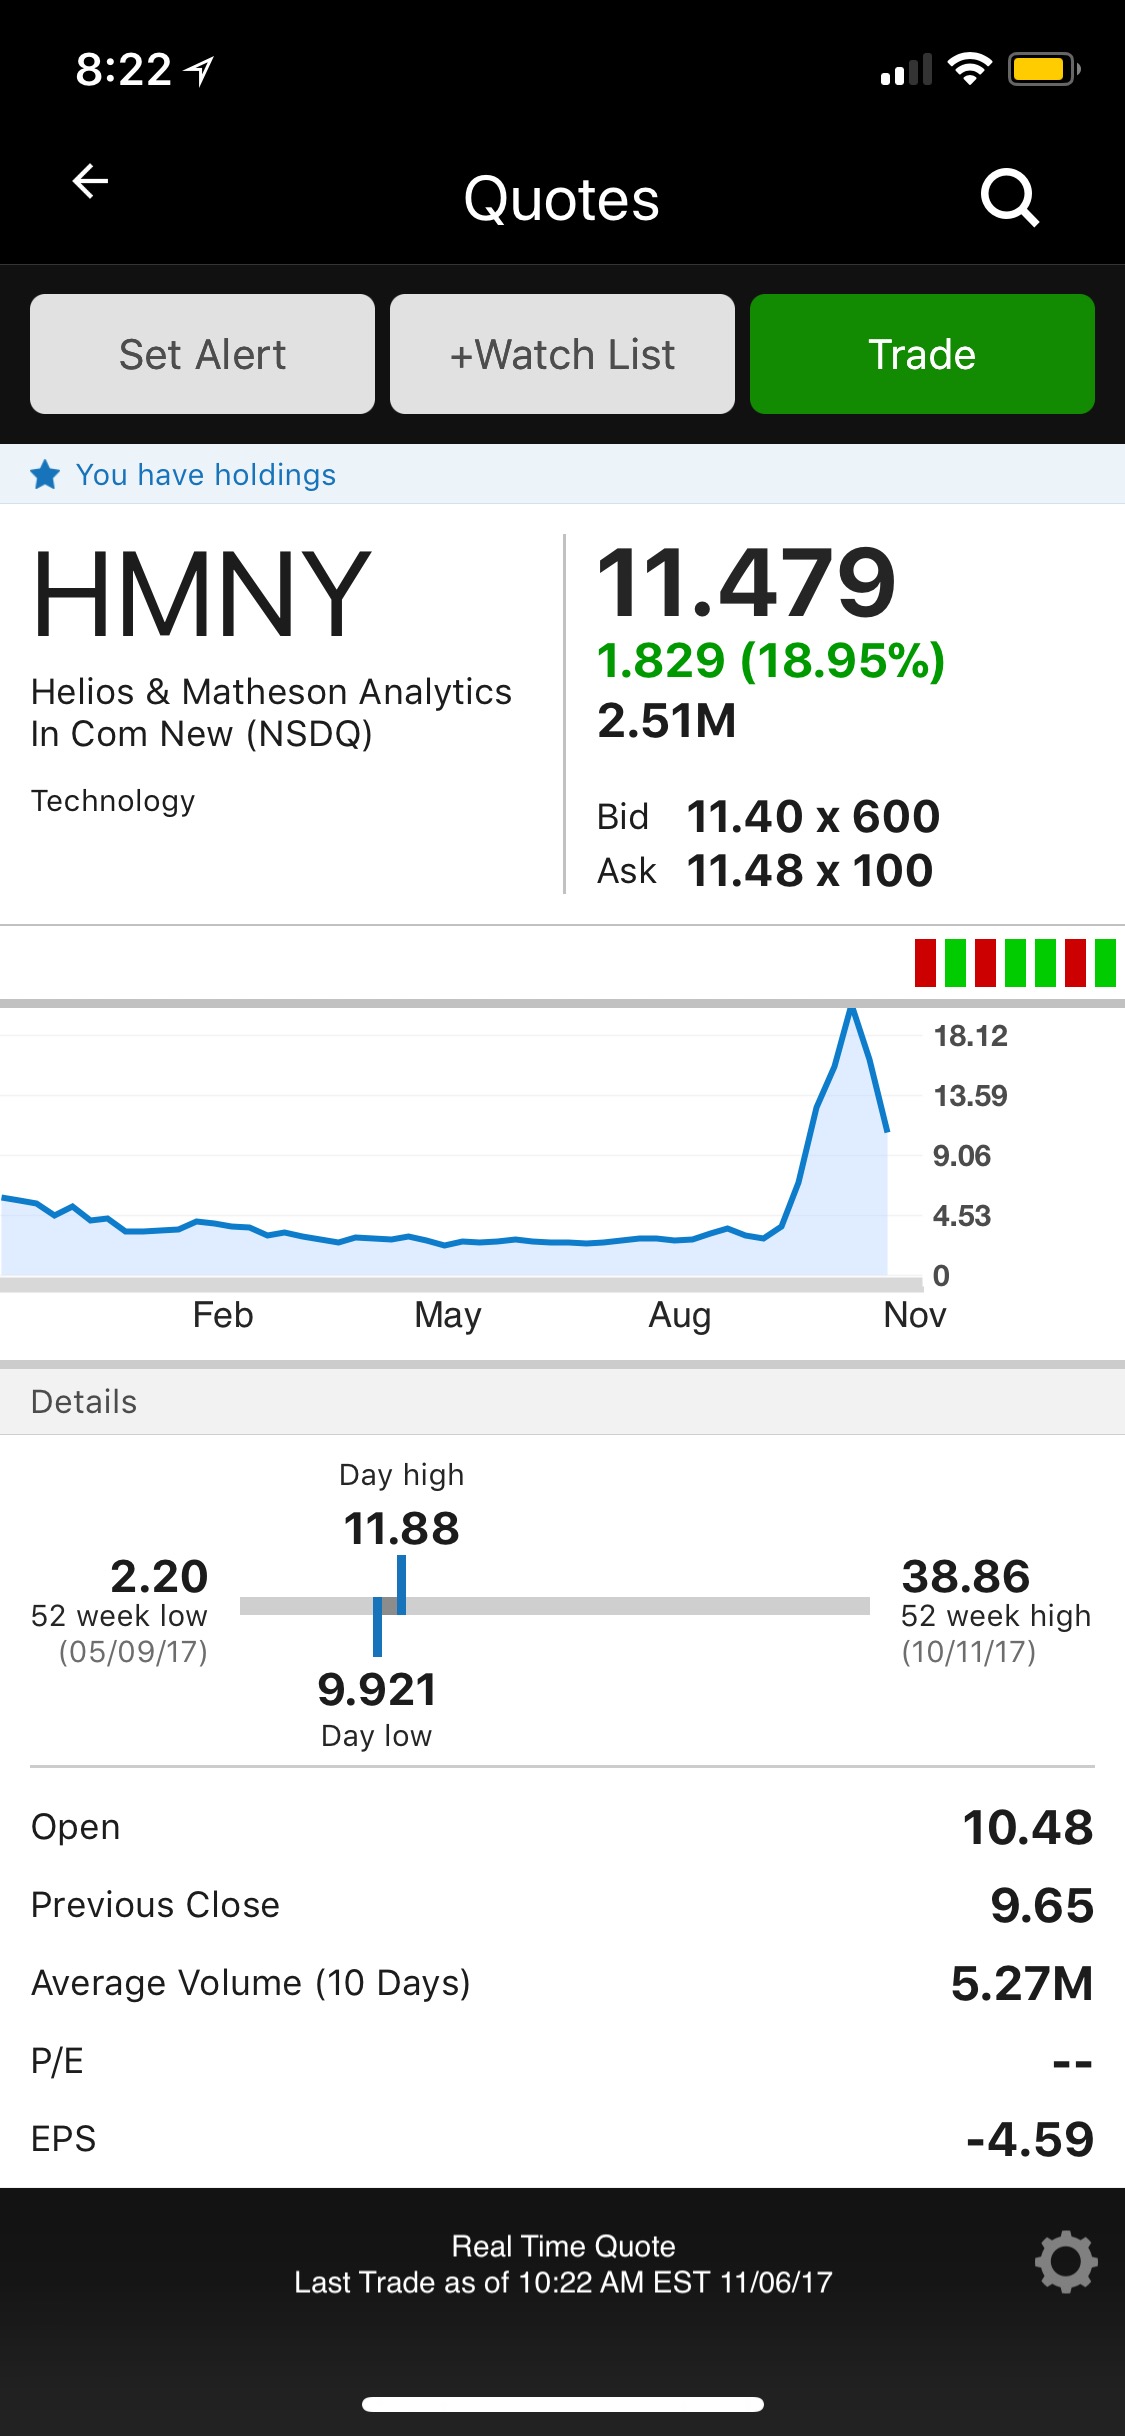Tap the blue holdings star icon
The width and height of the screenshot is (1125, 2436).
[x=45, y=474]
